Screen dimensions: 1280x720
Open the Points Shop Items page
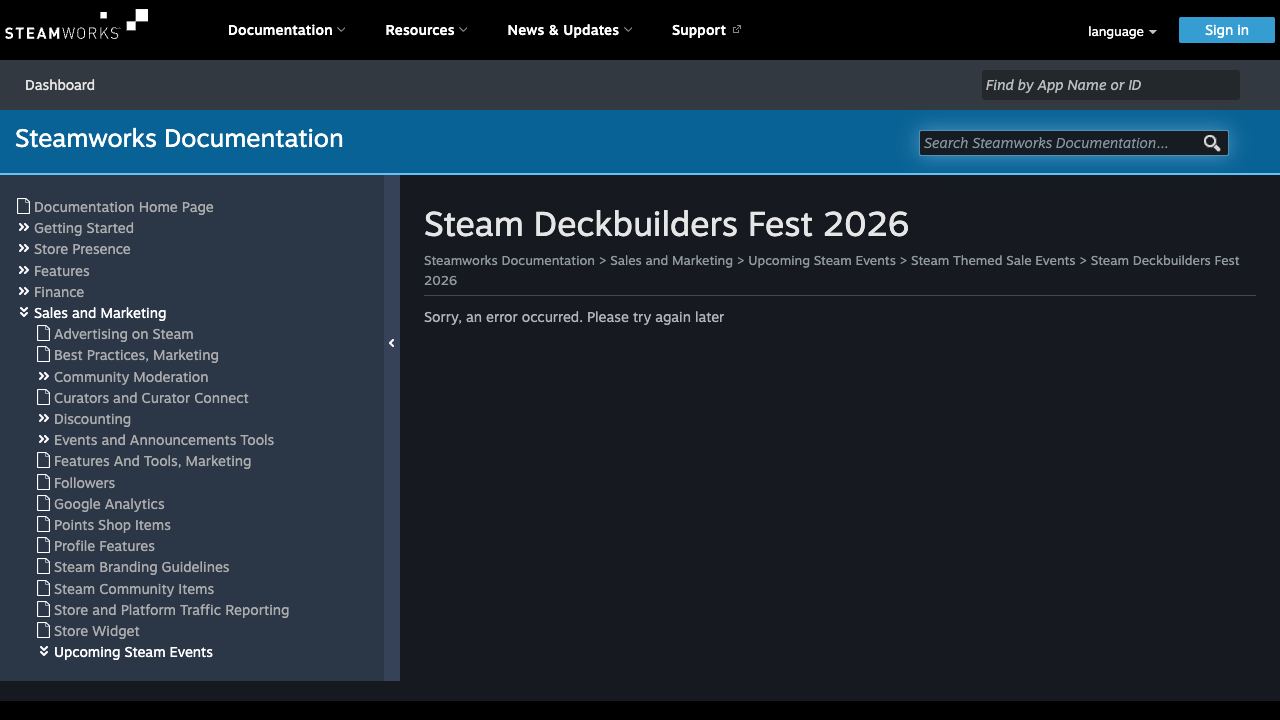point(112,525)
